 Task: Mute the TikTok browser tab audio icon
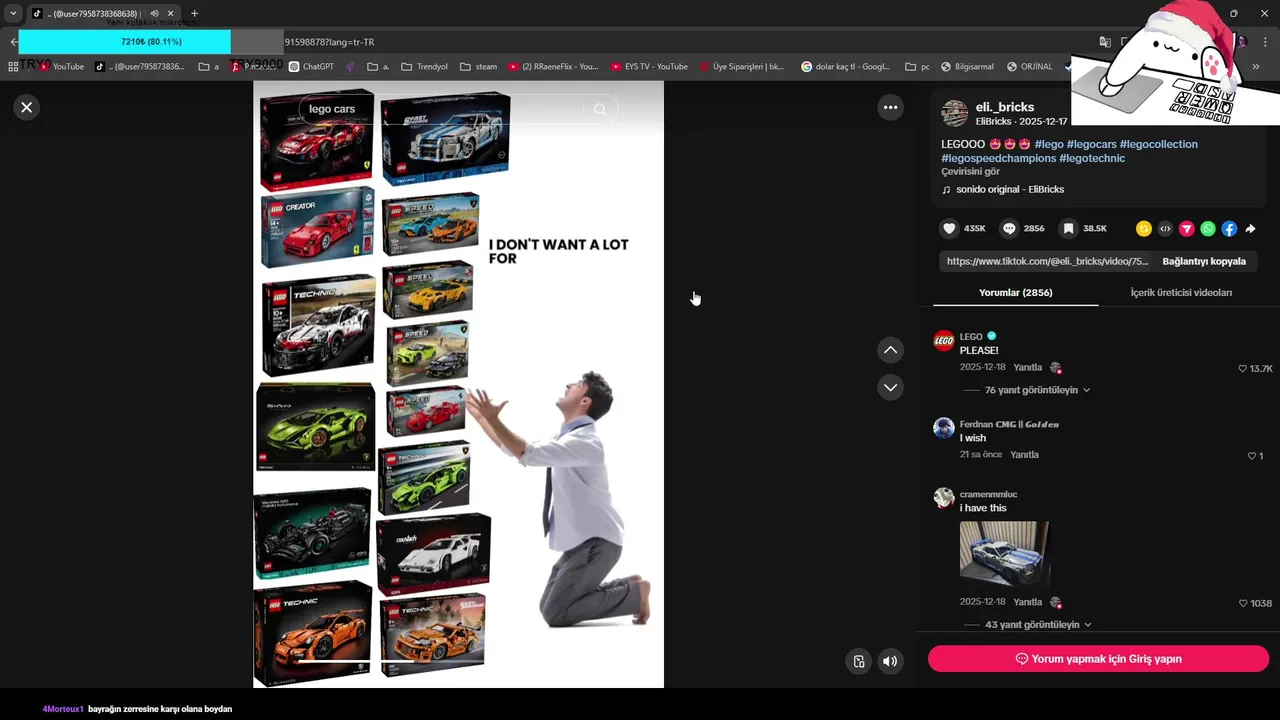[x=154, y=13]
